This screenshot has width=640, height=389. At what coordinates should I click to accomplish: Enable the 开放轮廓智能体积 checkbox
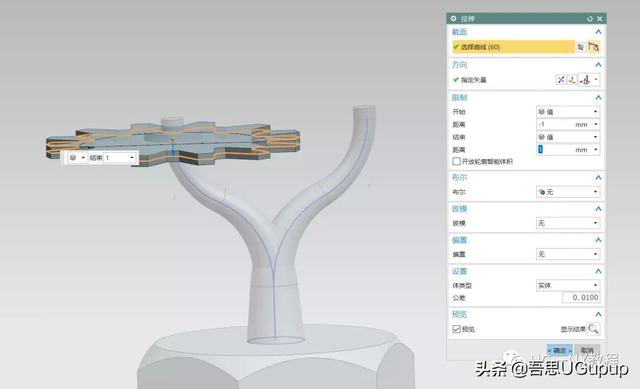coord(456,162)
